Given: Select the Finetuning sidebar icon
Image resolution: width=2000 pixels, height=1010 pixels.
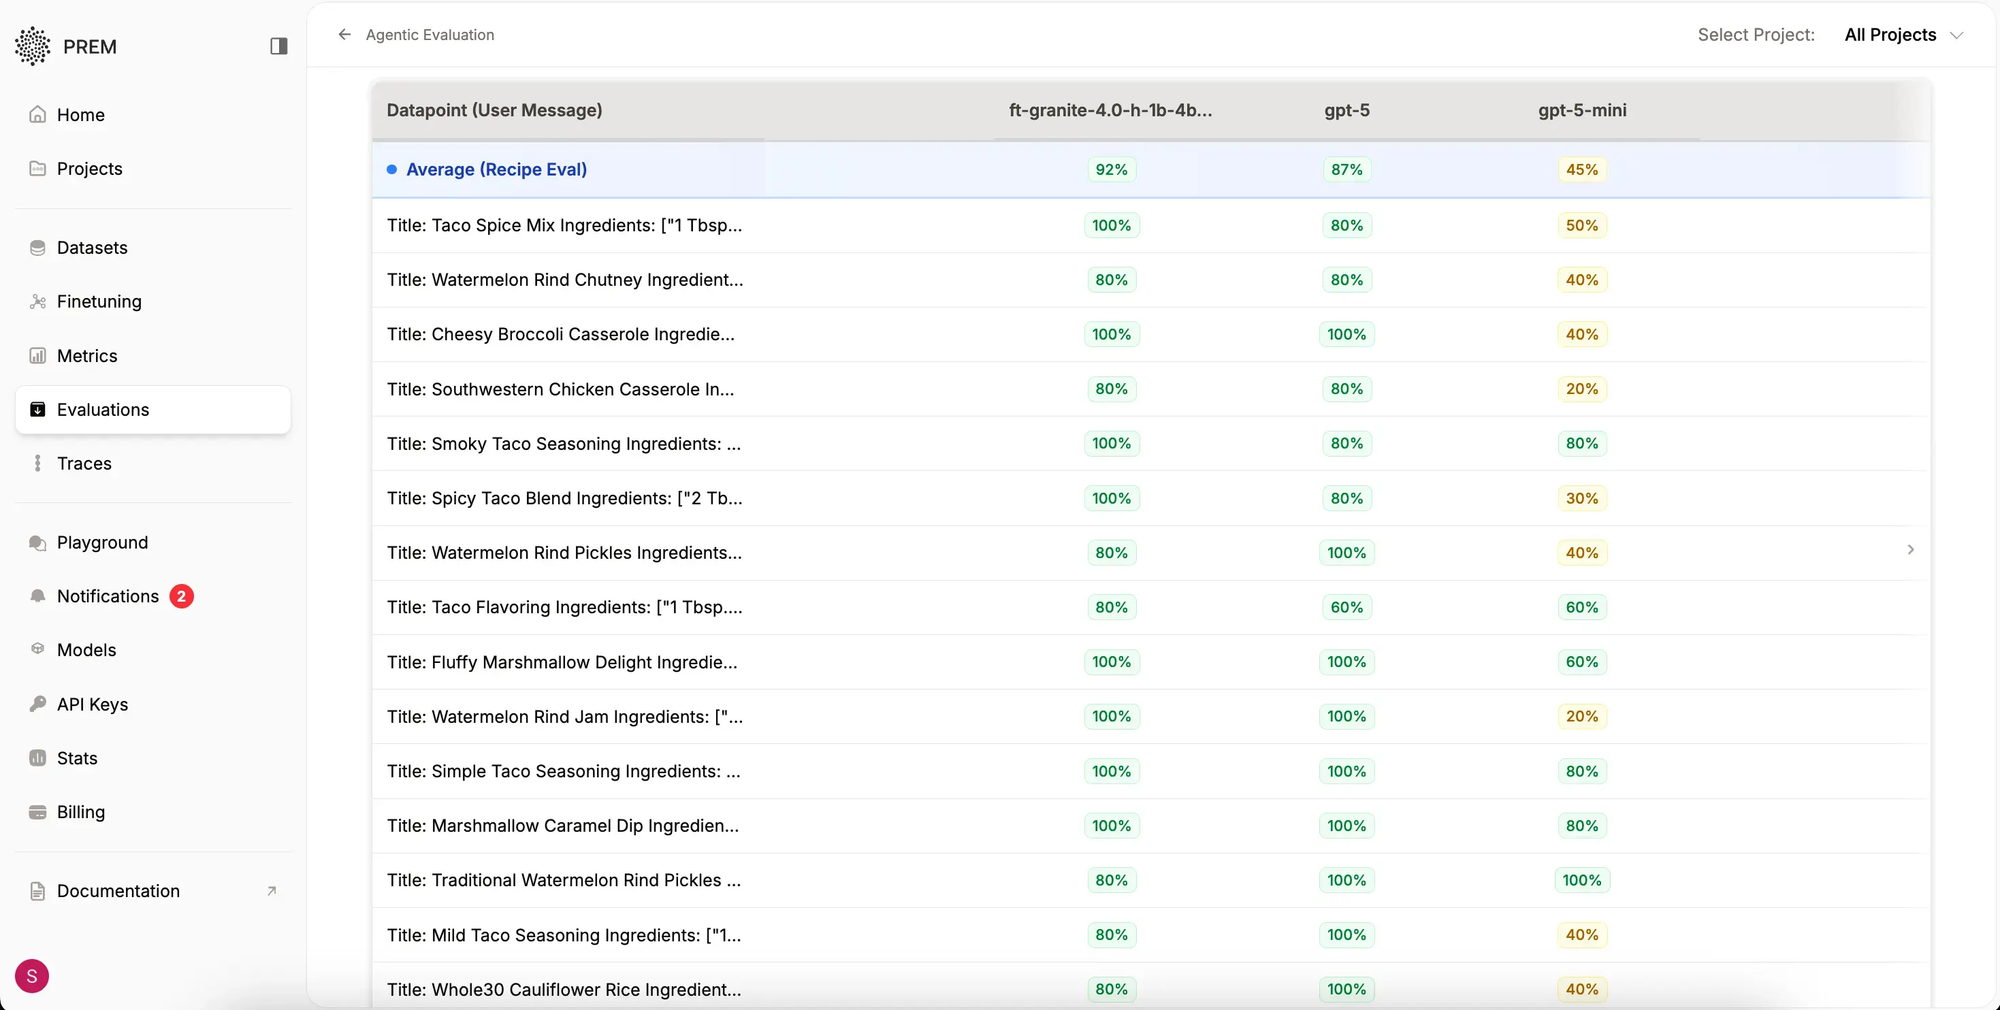Looking at the screenshot, I should [x=38, y=301].
